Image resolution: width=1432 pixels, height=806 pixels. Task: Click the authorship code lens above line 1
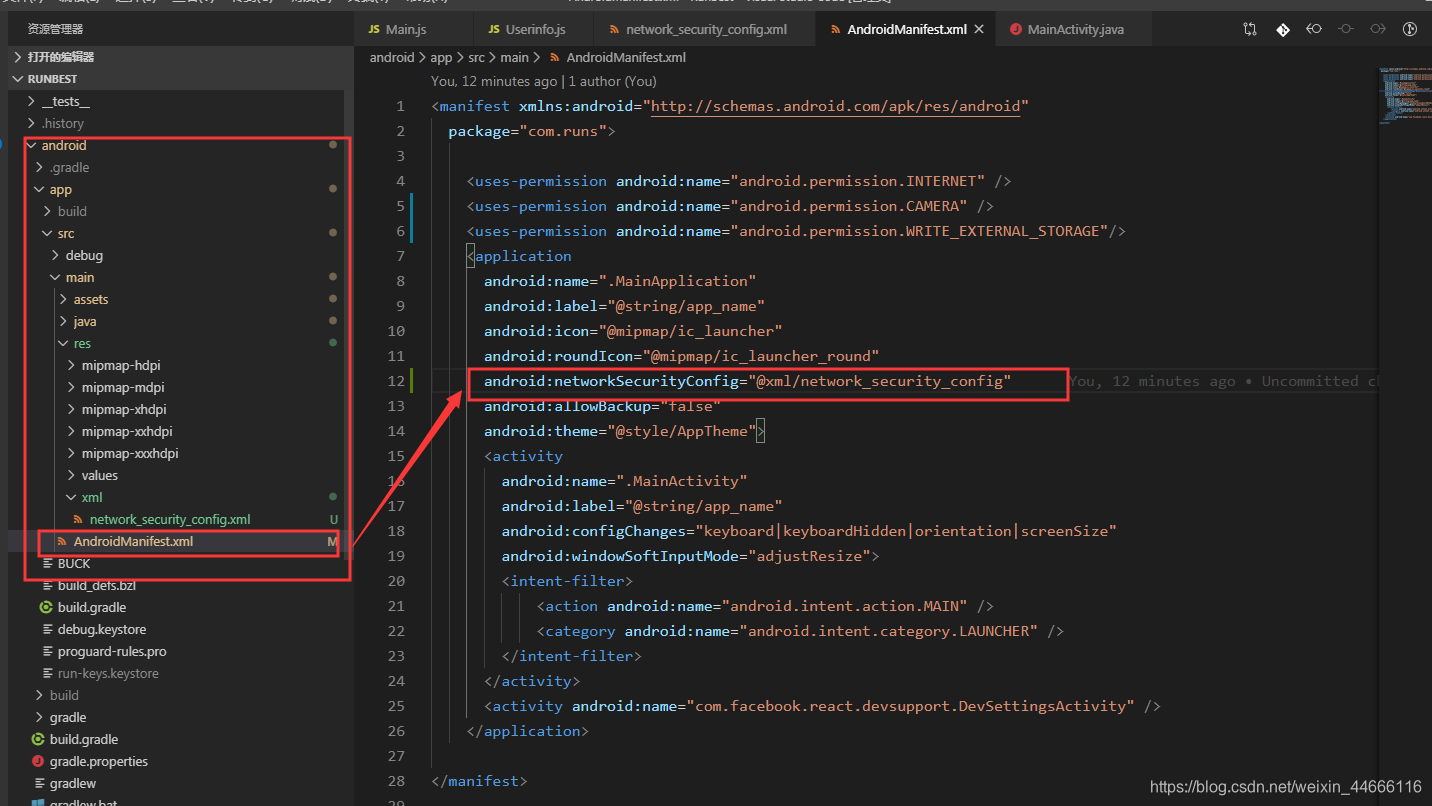click(x=543, y=81)
